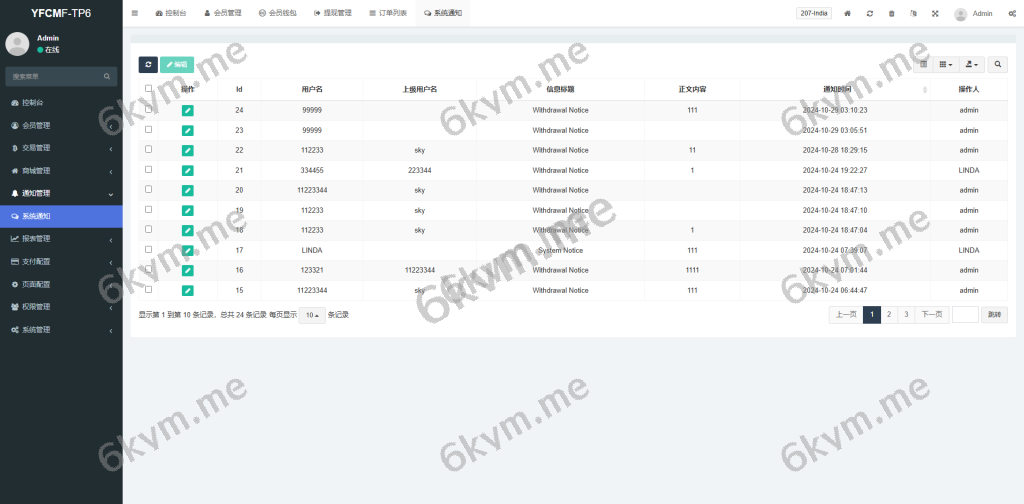This screenshot has width=1024, height=504.
Task: Open the settings gears icon at top right
Action: [x=1012, y=14]
